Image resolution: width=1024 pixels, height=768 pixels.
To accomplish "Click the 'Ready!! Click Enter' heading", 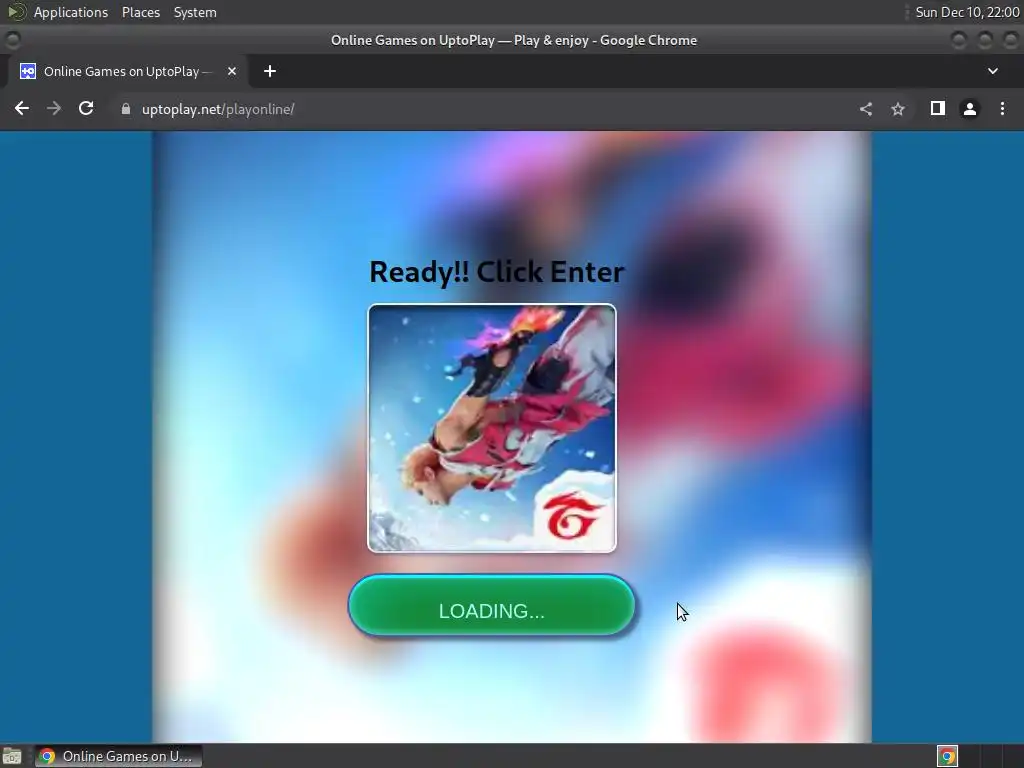I will tap(497, 272).
